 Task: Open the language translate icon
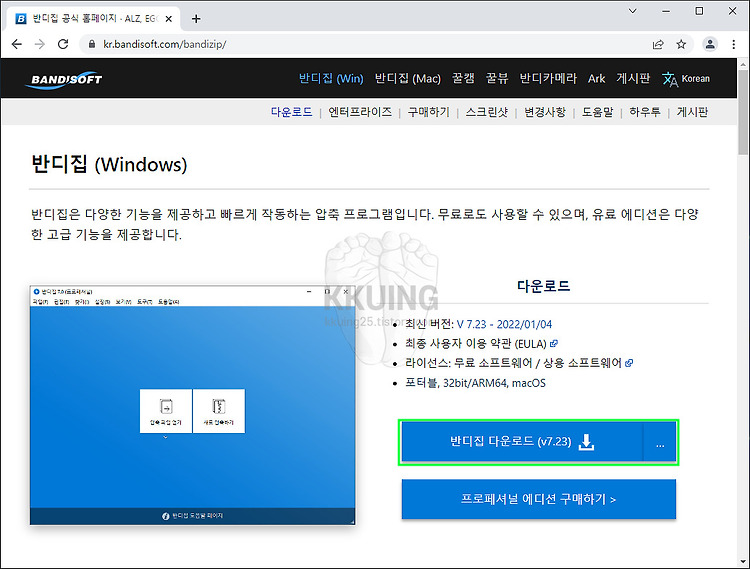(670, 79)
